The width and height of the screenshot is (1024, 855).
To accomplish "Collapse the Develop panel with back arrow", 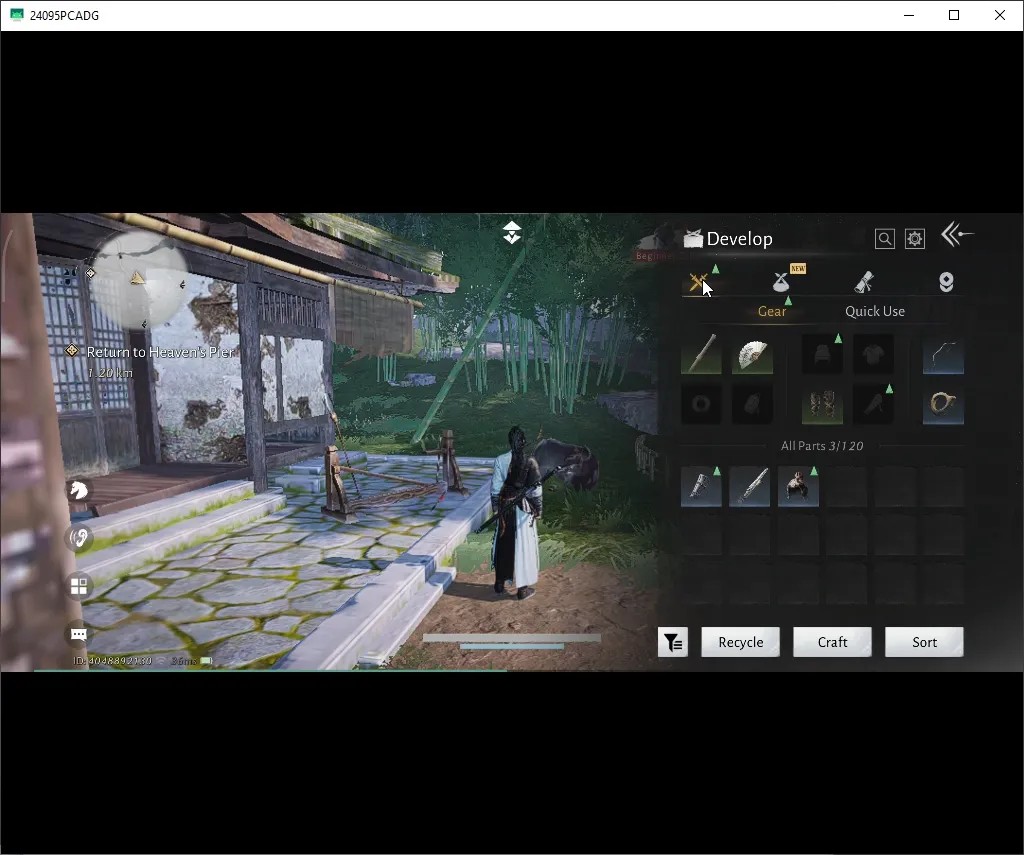I will (x=957, y=234).
